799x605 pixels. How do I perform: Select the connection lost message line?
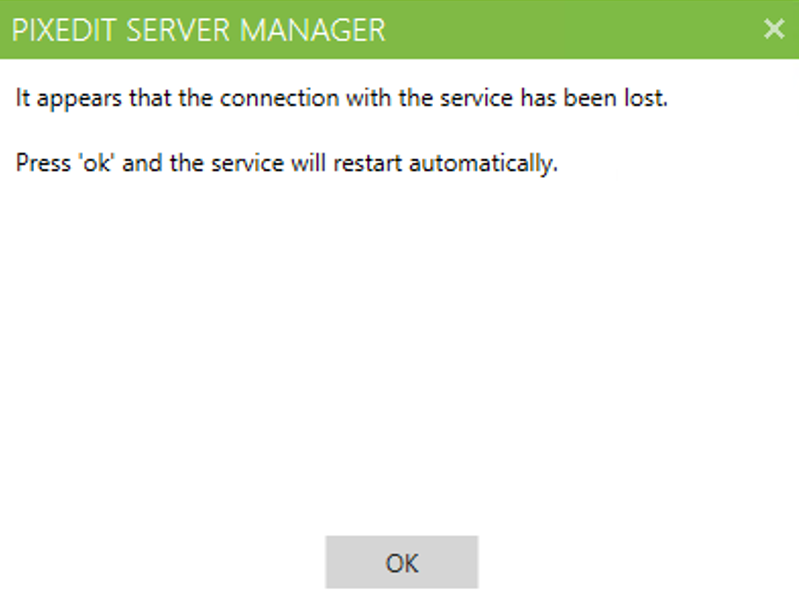point(341,98)
